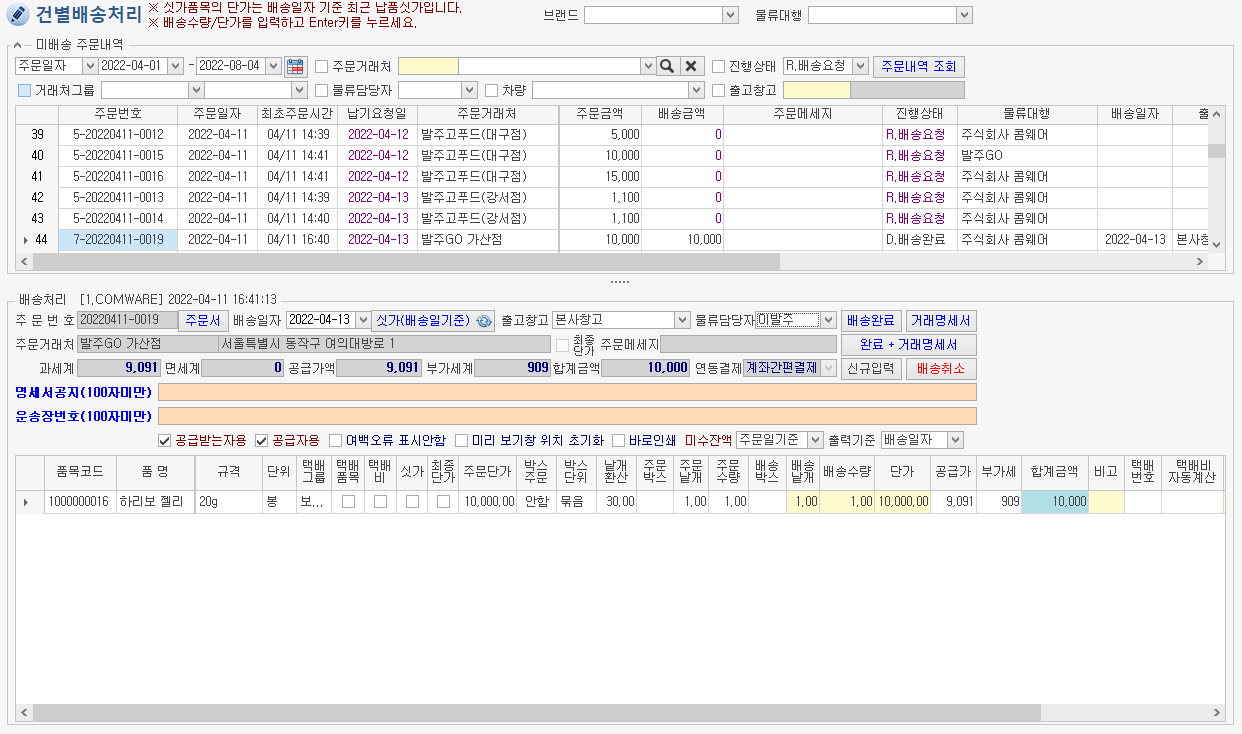Sort by the 주문번호 column header

coord(119,114)
